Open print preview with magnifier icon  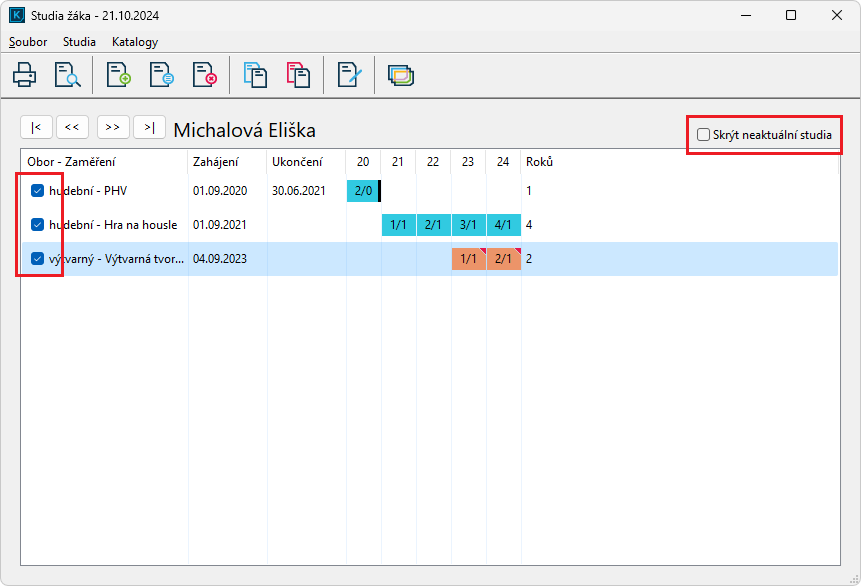point(67,75)
